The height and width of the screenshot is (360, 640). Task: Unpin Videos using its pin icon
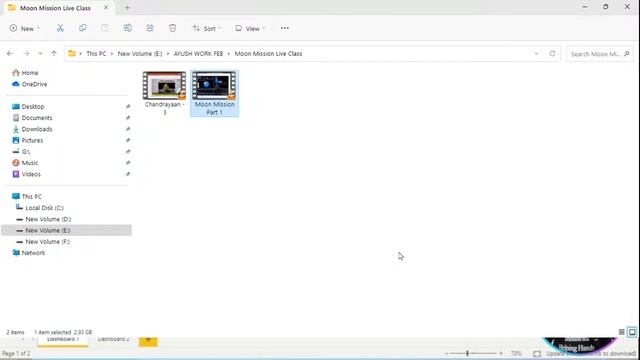coord(128,174)
